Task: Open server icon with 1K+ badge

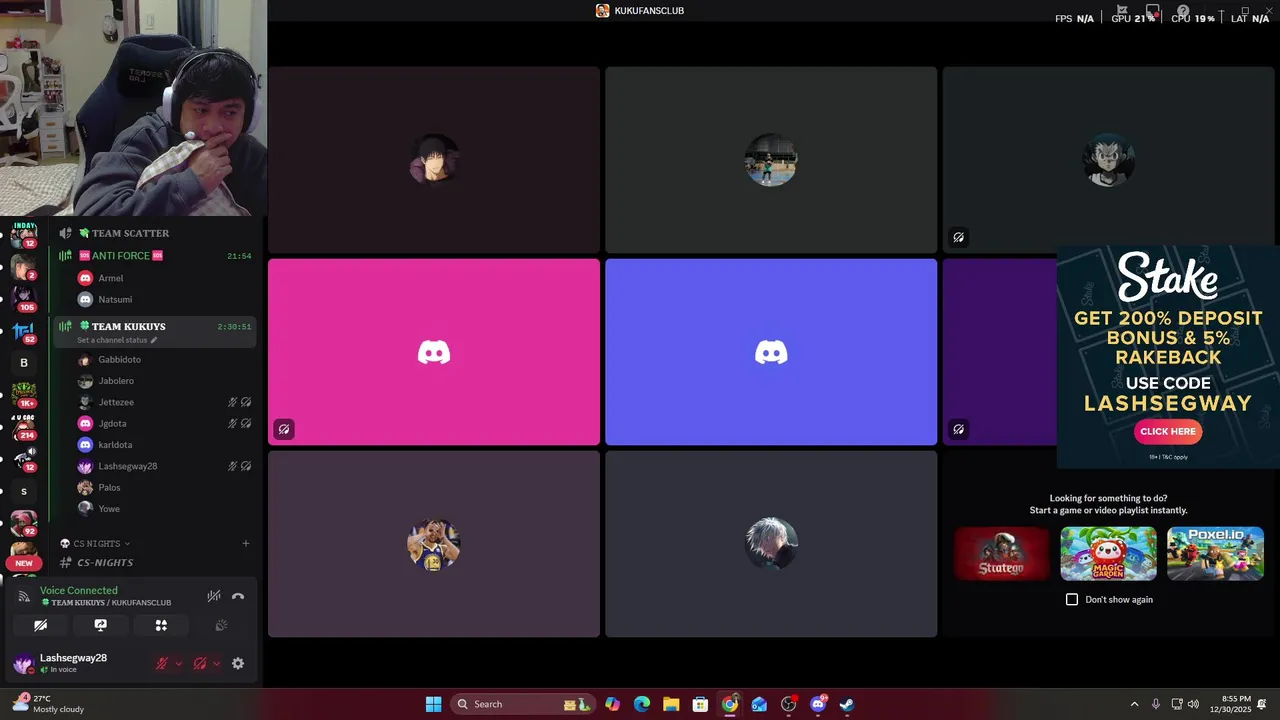Action: [x=24, y=395]
